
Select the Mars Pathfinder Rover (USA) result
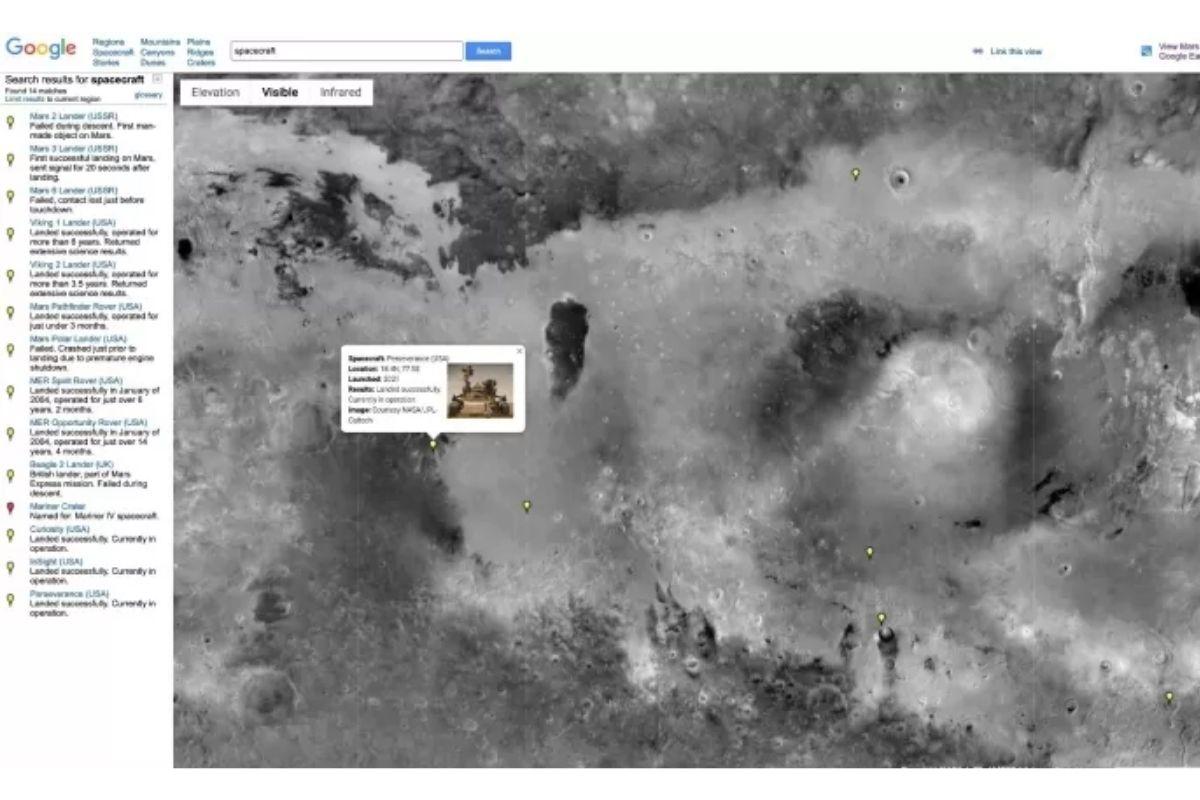pyautogui.click(x=85, y=306)
